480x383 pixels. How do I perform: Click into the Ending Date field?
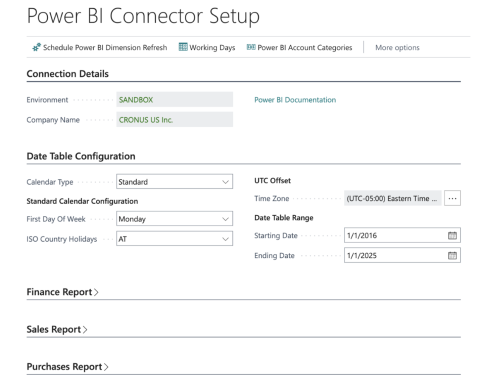pos(396,256)
